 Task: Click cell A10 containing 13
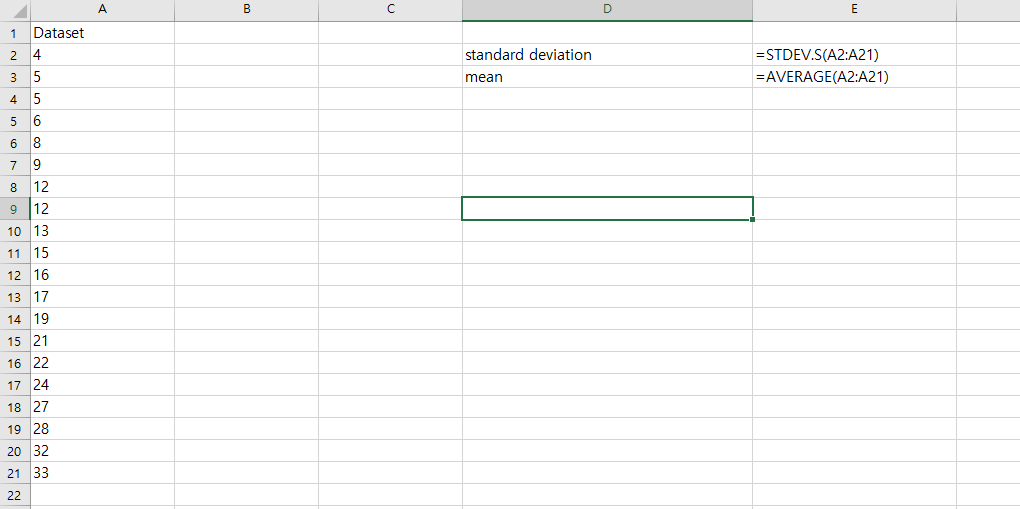coord(102,230)
